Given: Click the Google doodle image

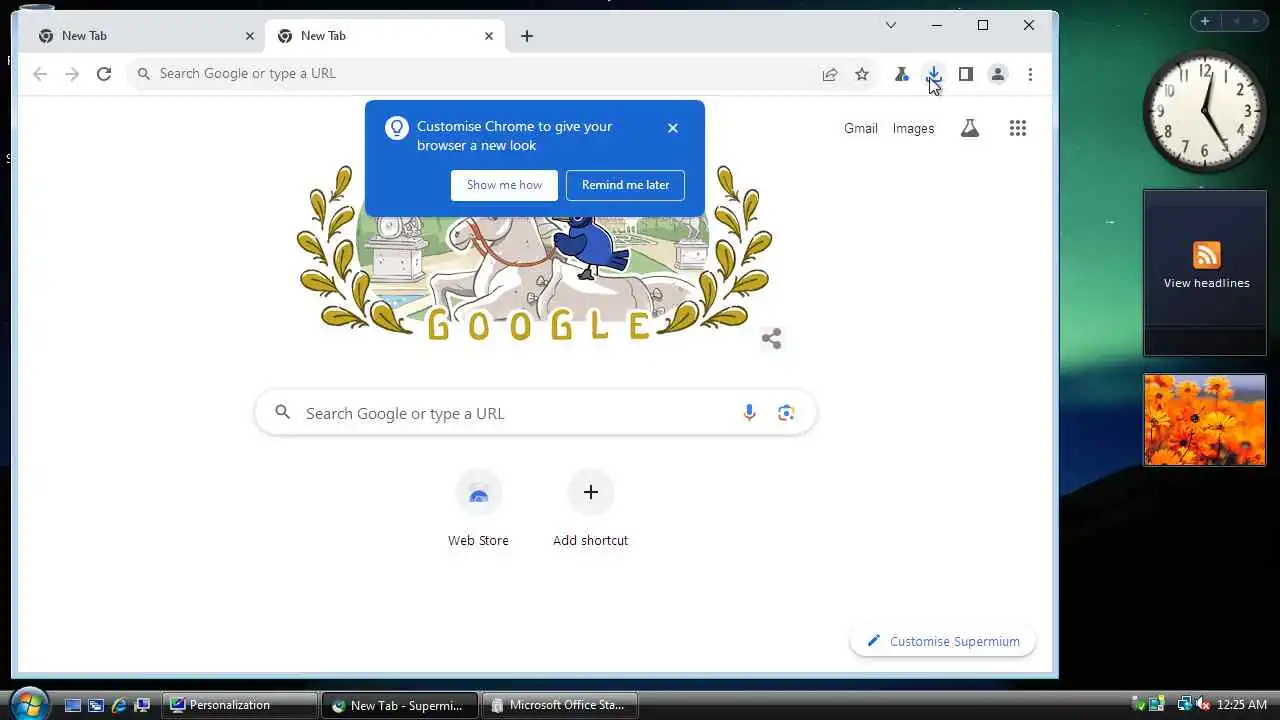Looking at the screenshot, I should [x=535, y=255].
